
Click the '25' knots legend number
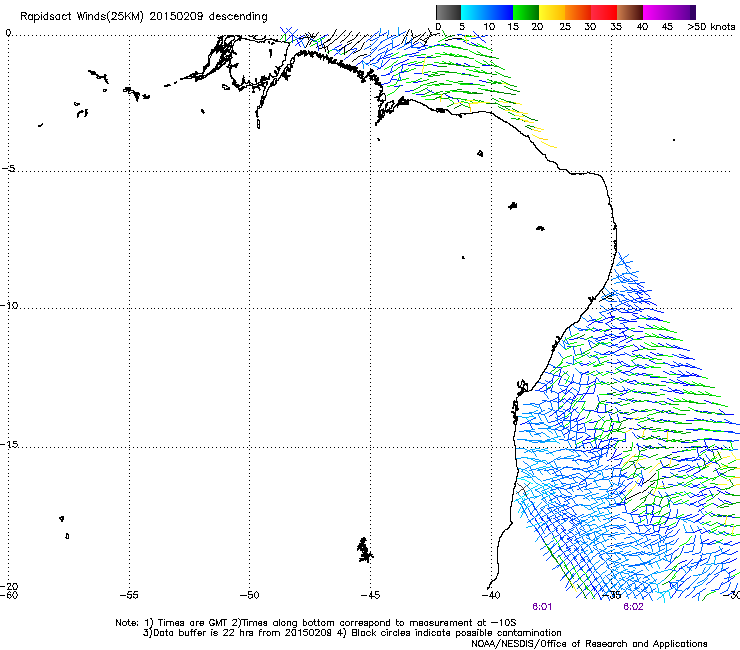pyautogui.click(x=565, y=27)
